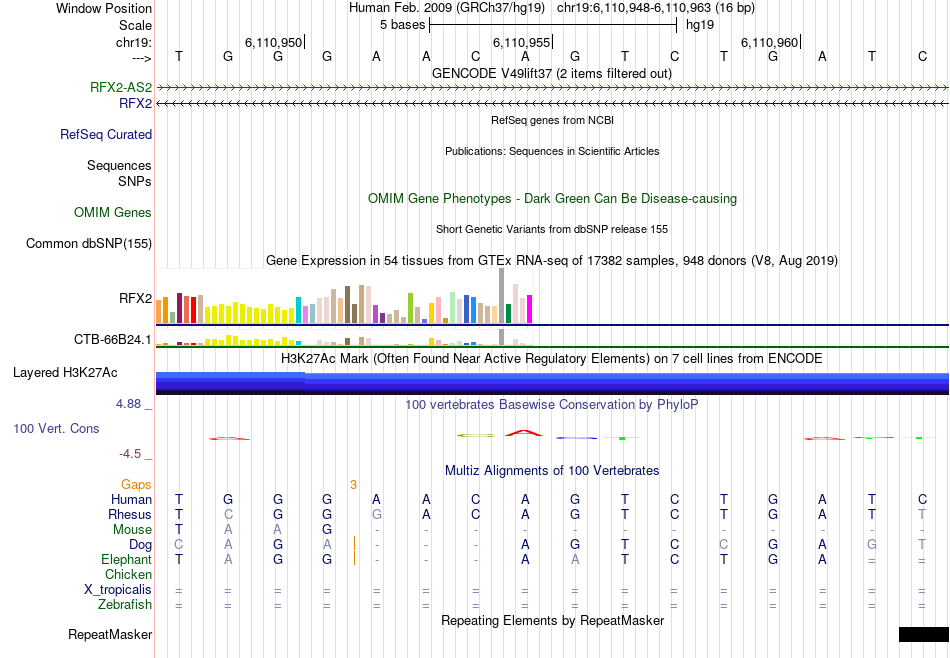950x658 pixels.
Task: Click the blue layered H3K27Ac signal band
Action: (x=552, y=384)
